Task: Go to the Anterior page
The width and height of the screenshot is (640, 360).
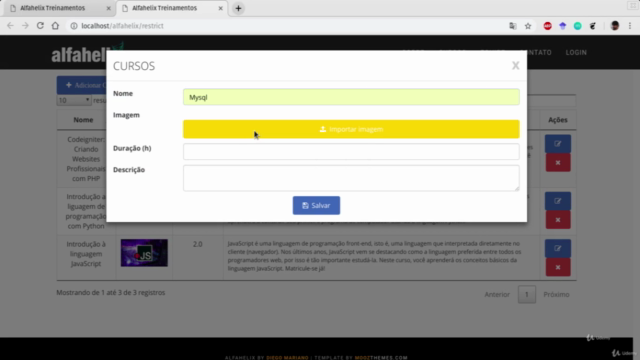Action: pyautogui.click(x=497, y=294)
